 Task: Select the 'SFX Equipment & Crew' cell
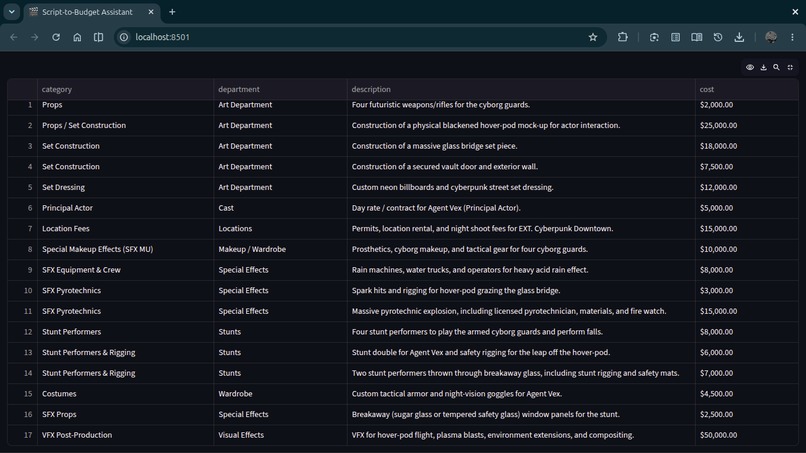[125, 269]
